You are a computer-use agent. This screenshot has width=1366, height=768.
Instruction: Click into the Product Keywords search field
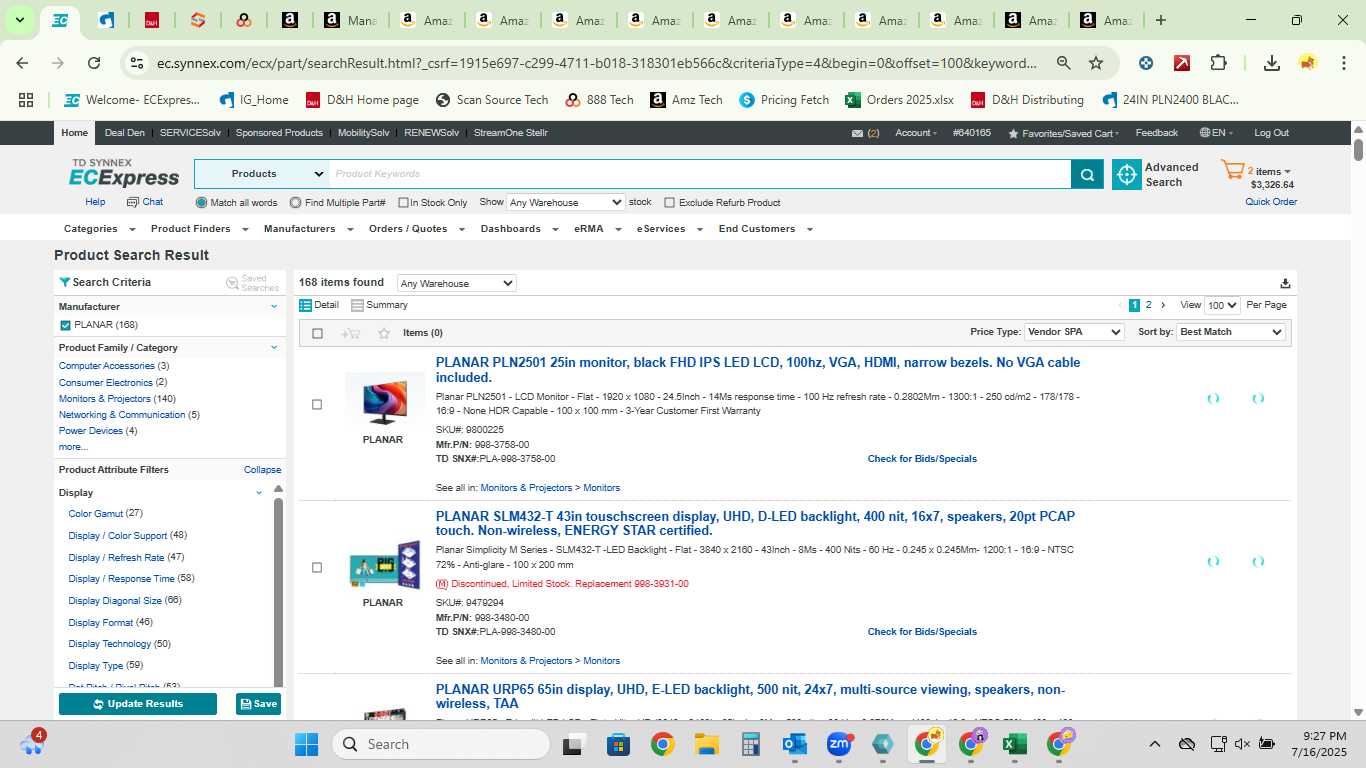click(700, 174)
